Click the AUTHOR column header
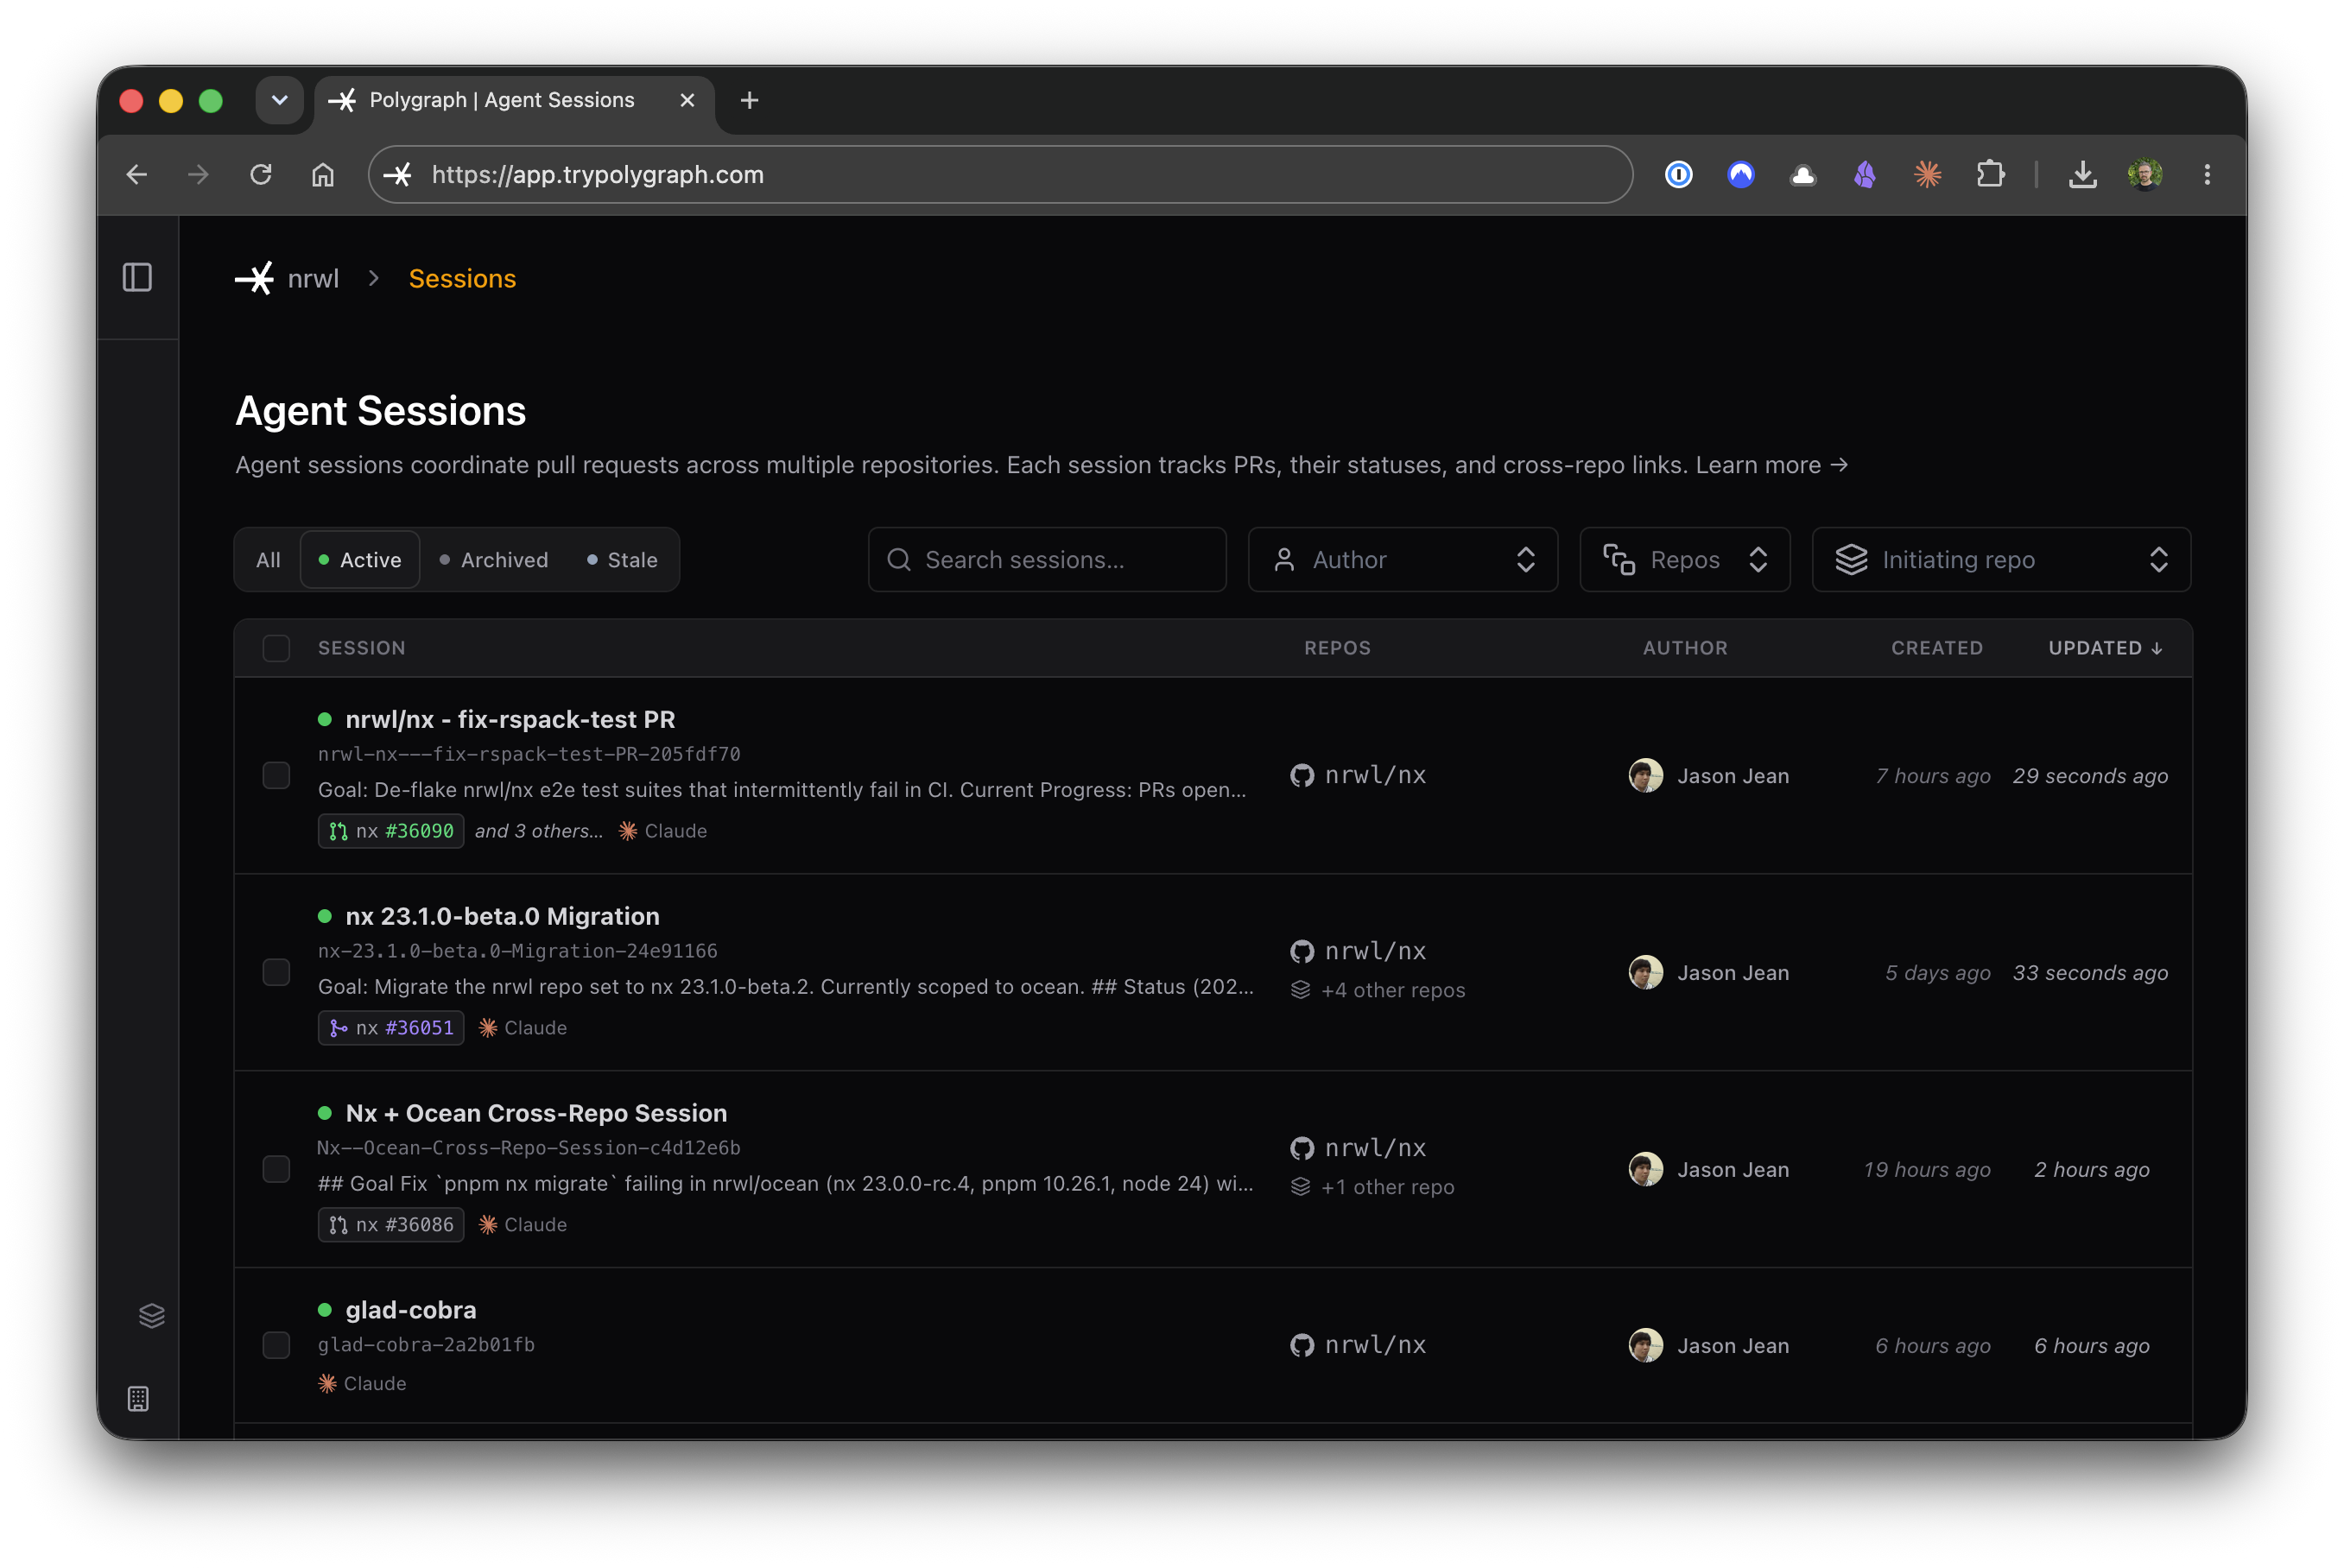2344x1568 pixels. [1685, 648]
